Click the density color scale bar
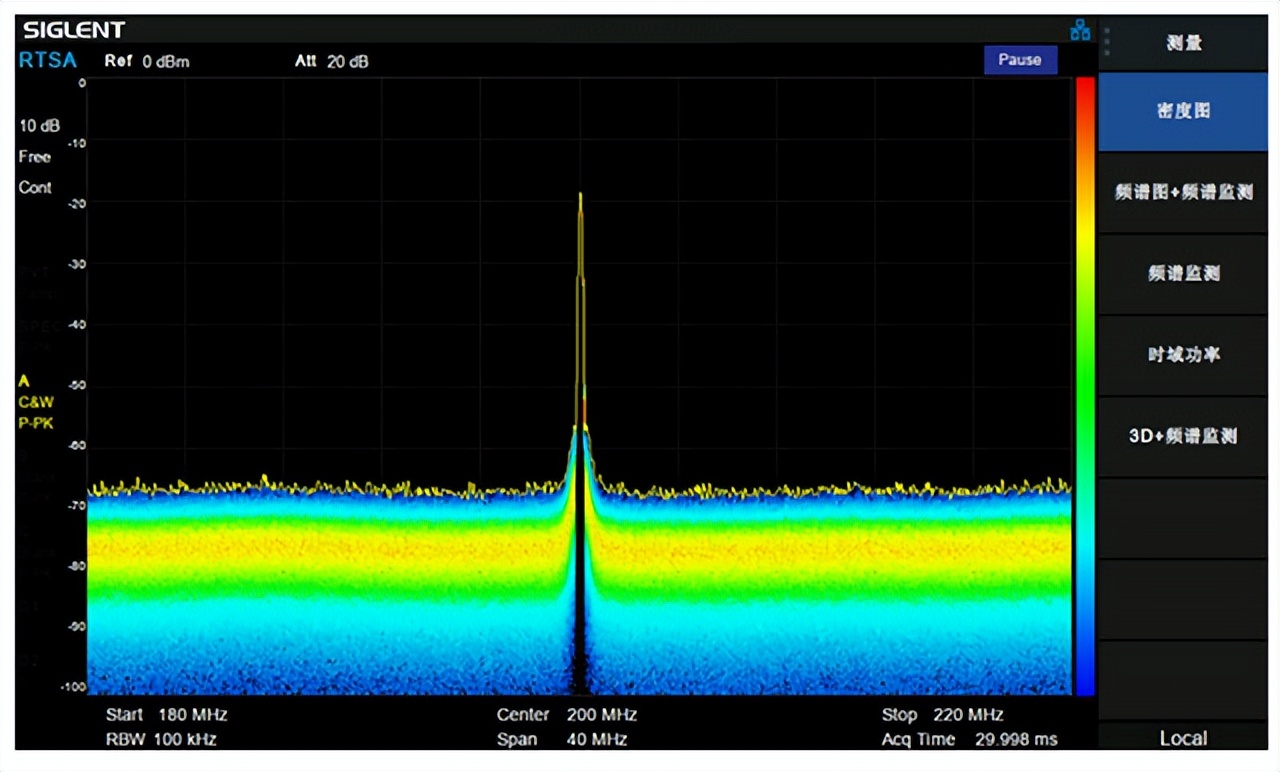 click(x=1085, y=386)
